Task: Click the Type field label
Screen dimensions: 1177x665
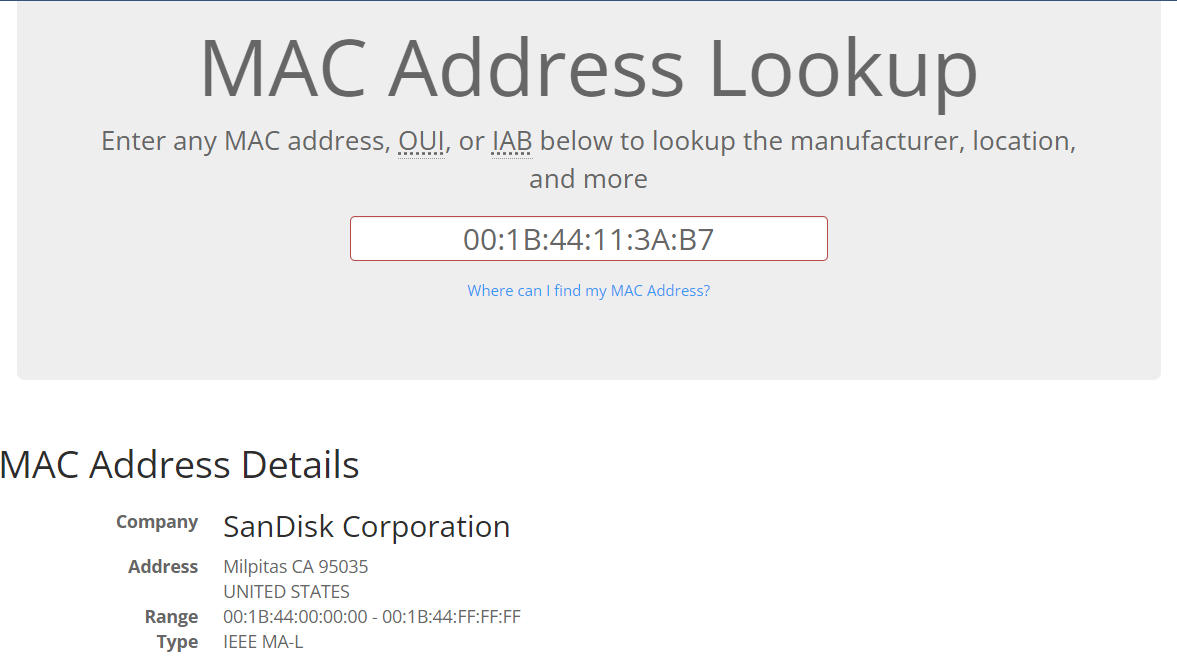Action: [177, 641]
